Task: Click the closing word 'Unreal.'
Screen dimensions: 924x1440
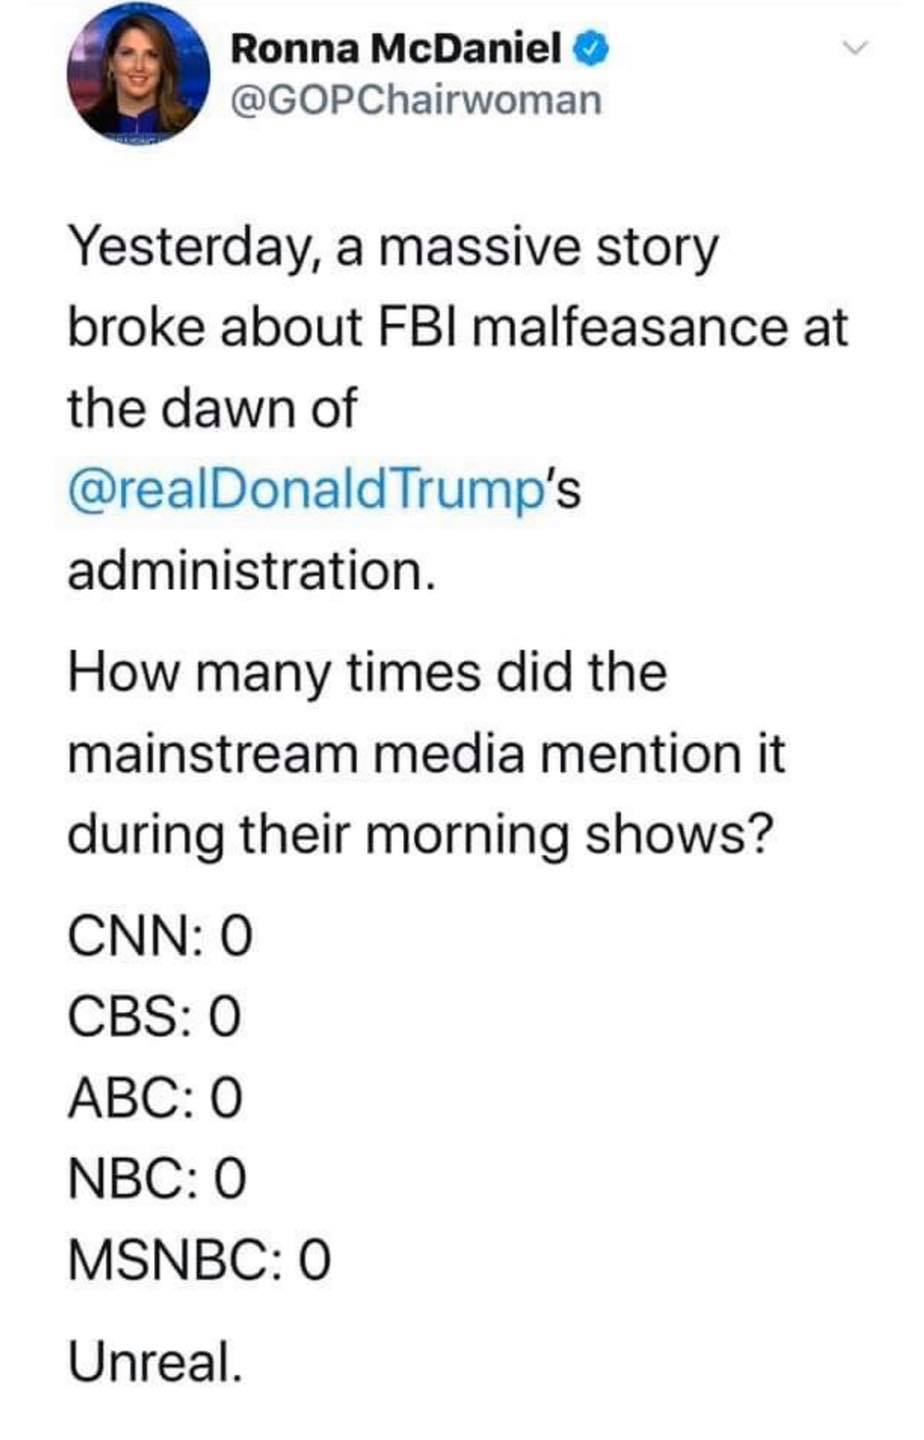Action: pos(154,1362)
